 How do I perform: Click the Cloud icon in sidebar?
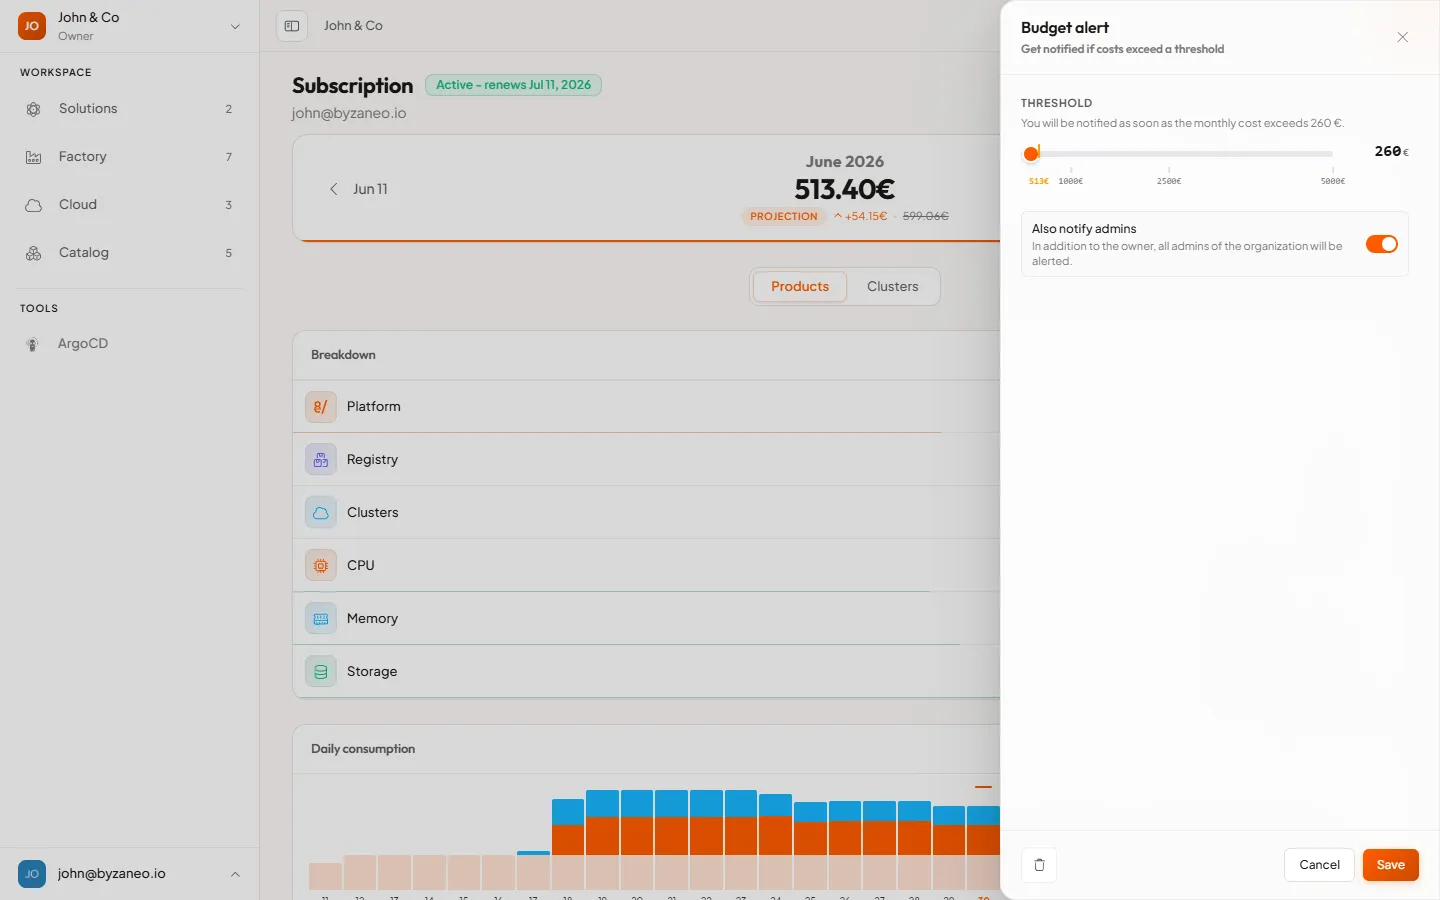tap(33, 205)
